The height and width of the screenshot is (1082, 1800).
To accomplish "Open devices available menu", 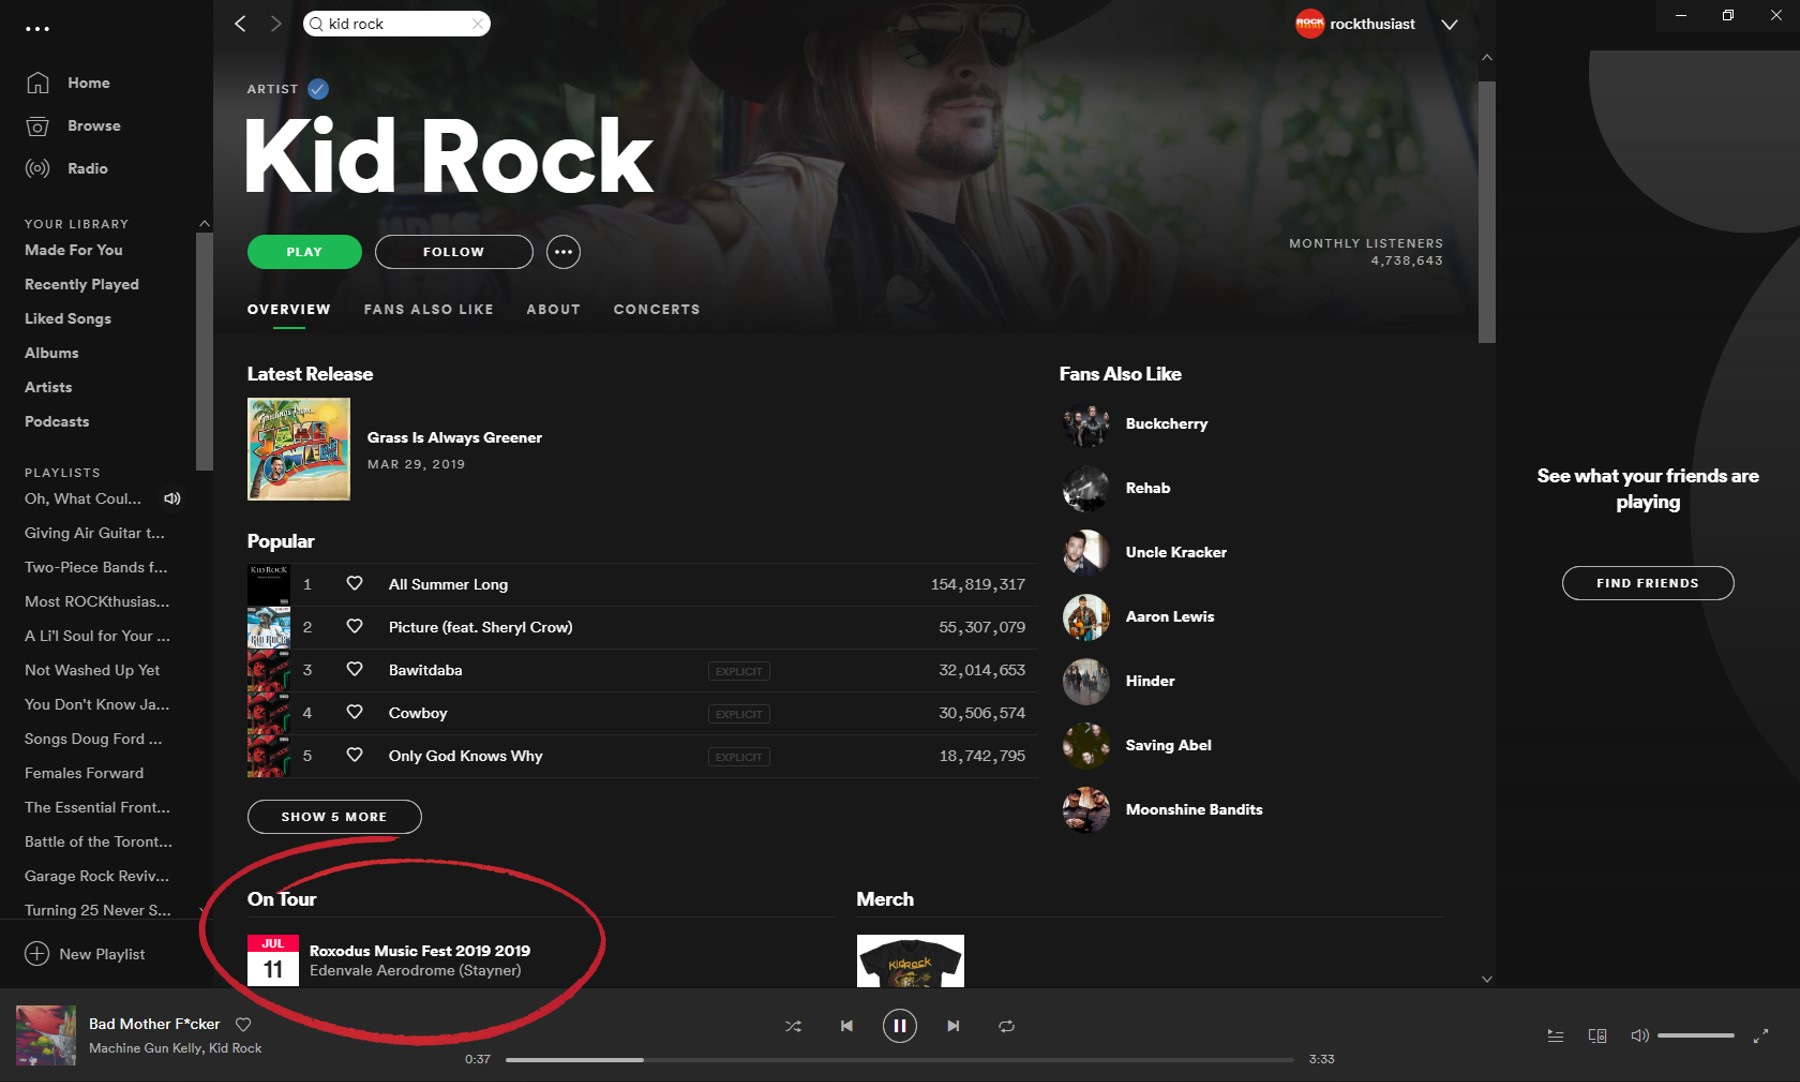I will coord(1597,1036).
